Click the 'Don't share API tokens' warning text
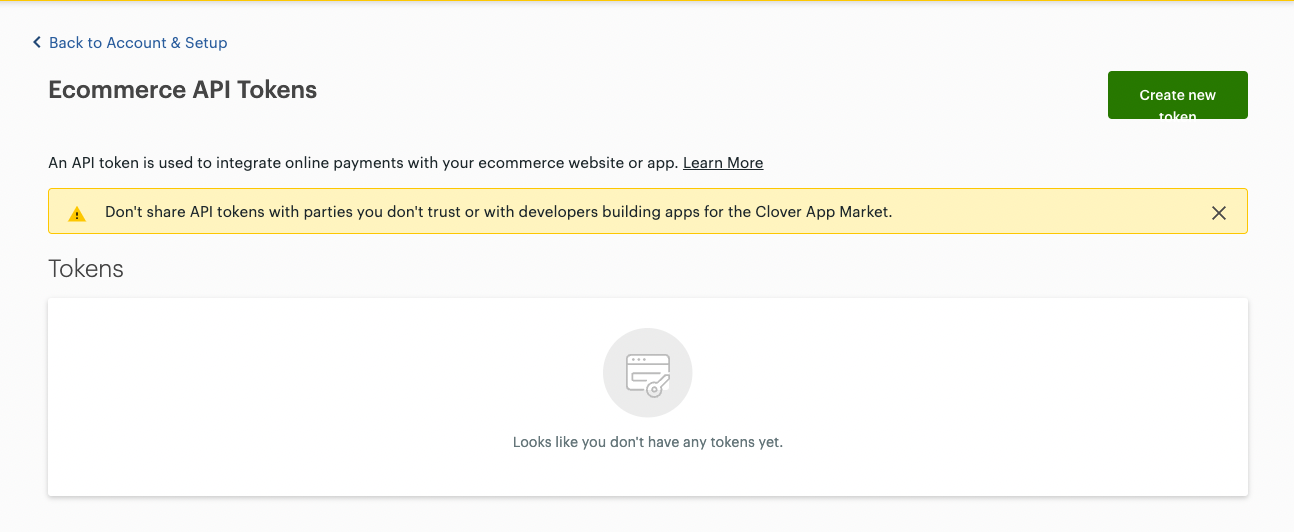Screen dimensions: 1294x532 click(x=498, y=212)
